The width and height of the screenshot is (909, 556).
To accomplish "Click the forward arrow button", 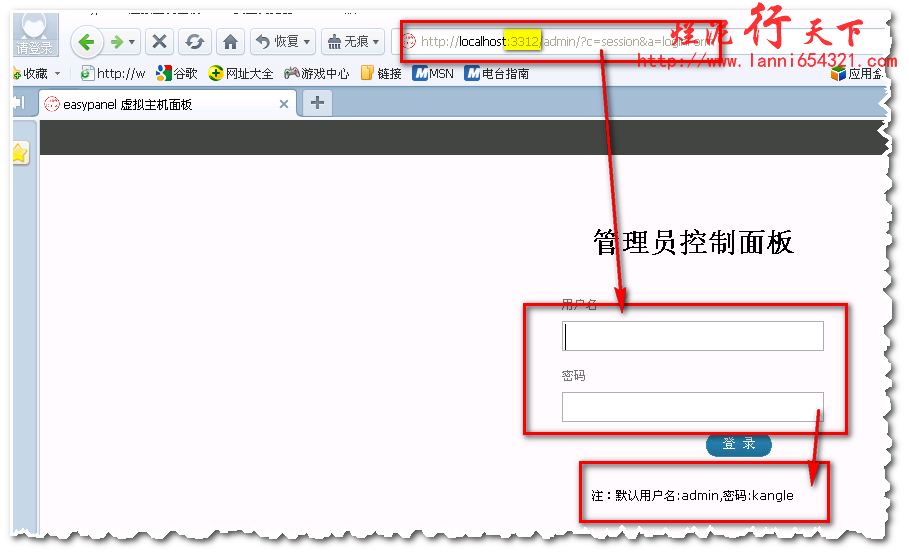I will [117, 42].
